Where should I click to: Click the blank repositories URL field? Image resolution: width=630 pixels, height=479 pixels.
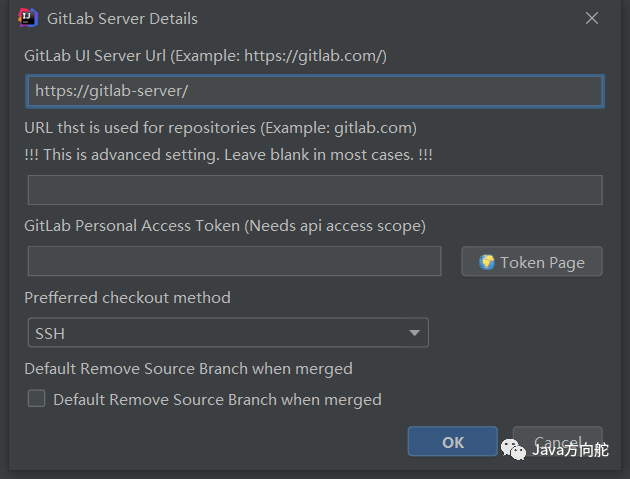(315, 190)
